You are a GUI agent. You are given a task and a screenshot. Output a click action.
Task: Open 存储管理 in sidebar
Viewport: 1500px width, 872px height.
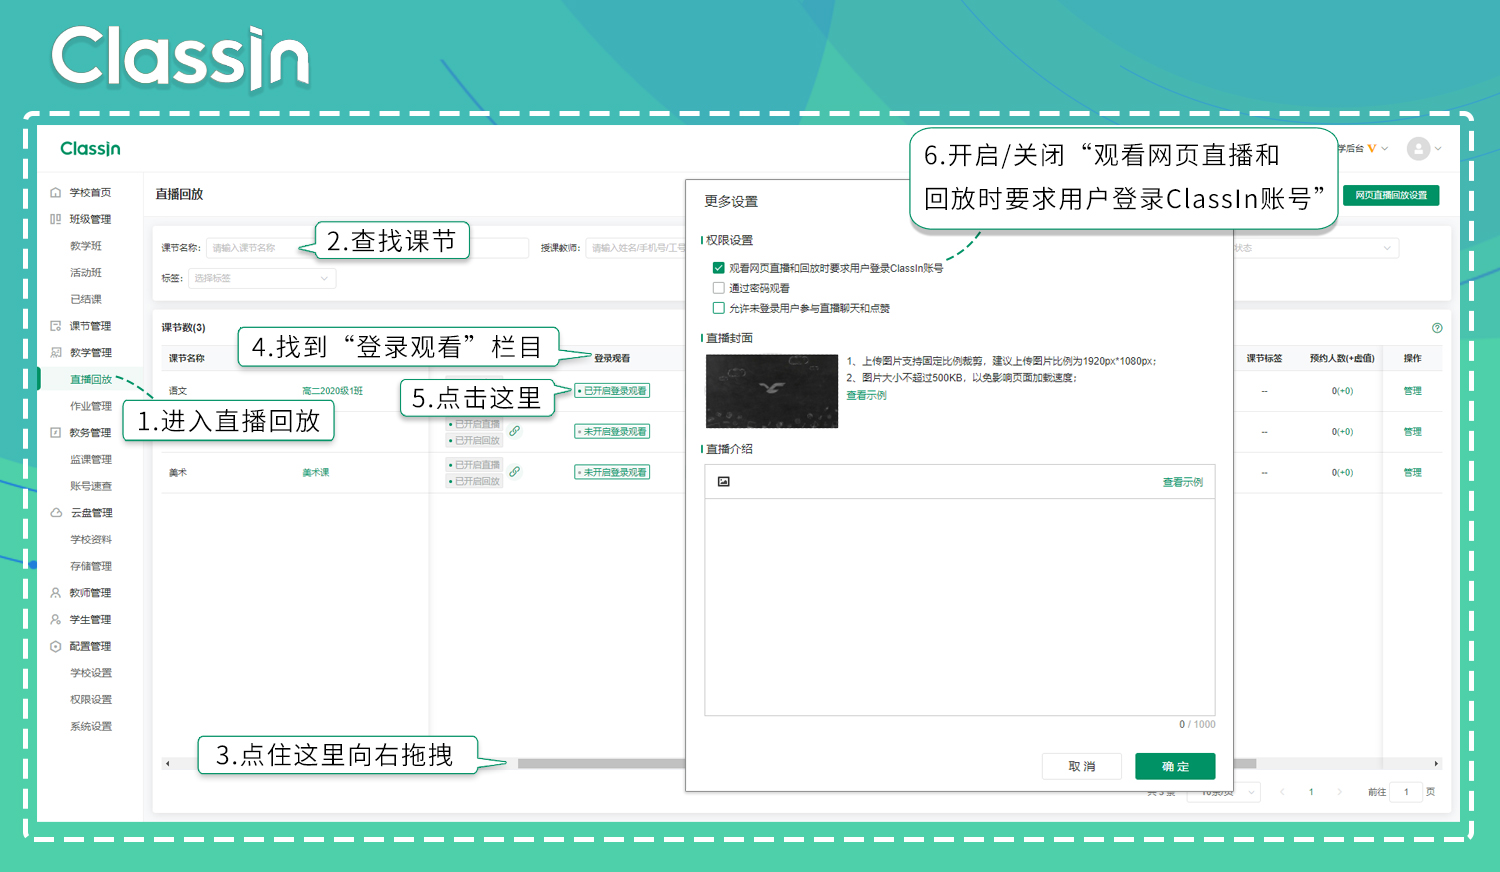[x=91, y=566]
